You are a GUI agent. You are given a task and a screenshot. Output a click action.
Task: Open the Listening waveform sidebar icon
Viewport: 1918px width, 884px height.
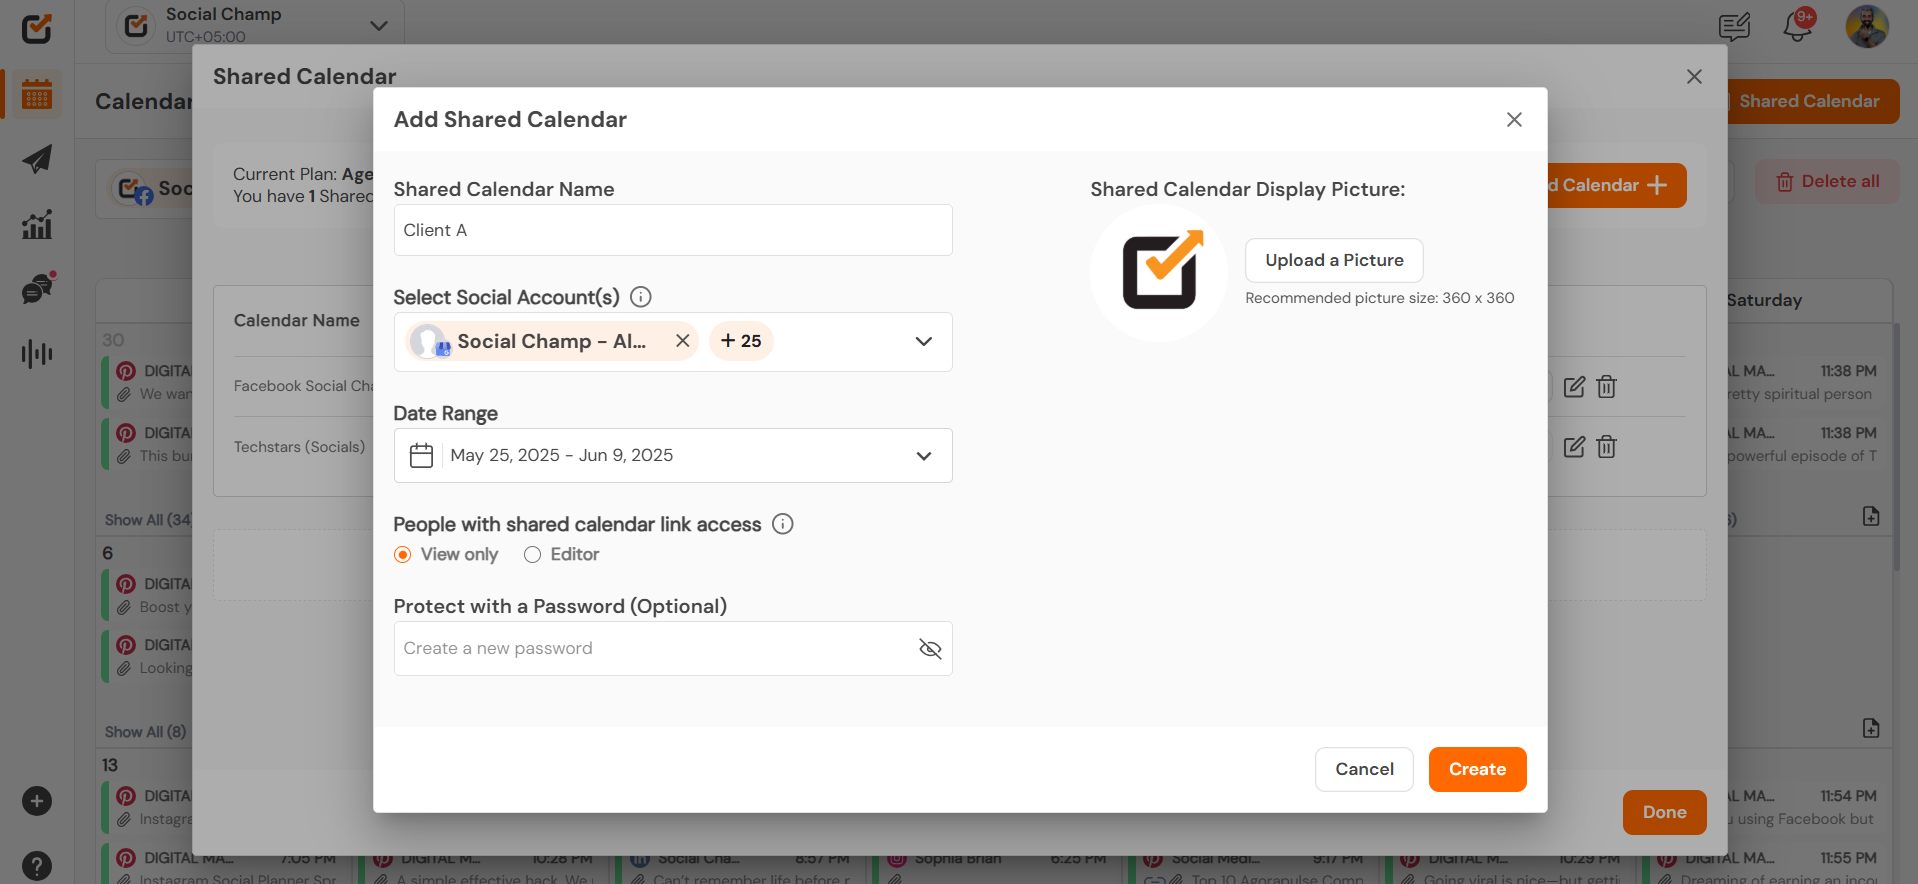(37, 353)
